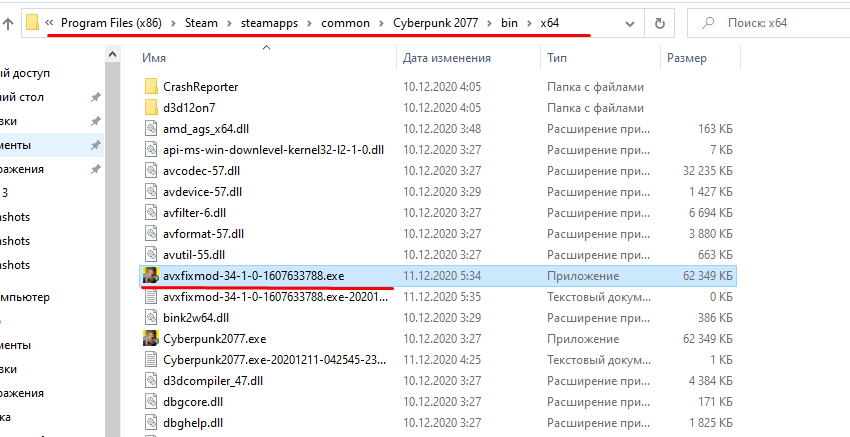
Task: Open the 'й доступ' navigation pane item
Action: pyautogui.click(x=25, y=73)
